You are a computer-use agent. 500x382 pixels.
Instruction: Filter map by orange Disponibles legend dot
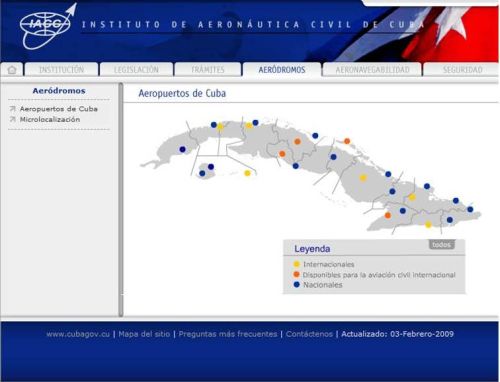[296, 274]
